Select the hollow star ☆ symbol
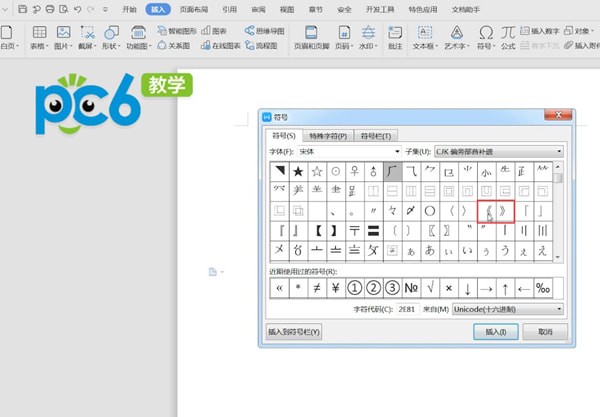Screen dimensions: 600x417 317,171
